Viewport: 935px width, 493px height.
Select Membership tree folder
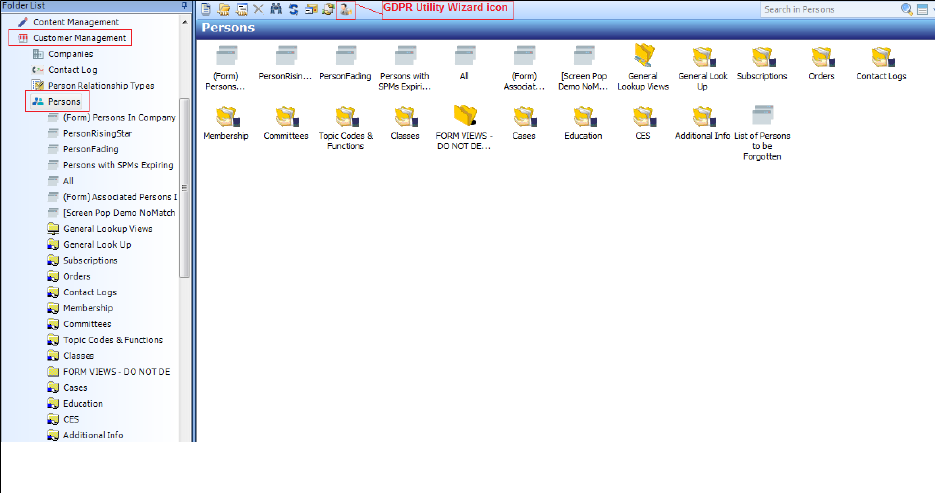click(88, 308)
